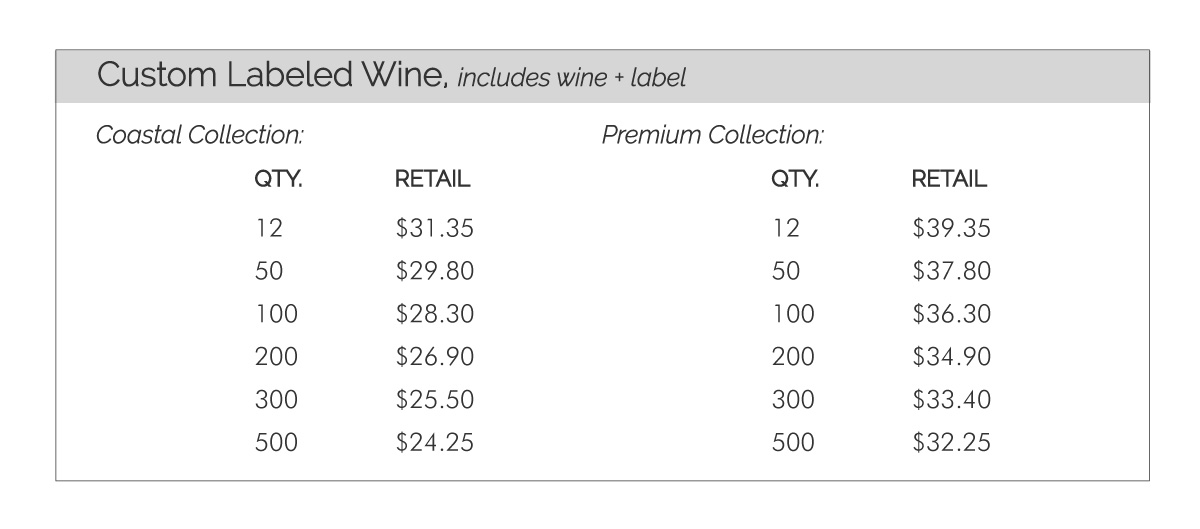The image size is (1200, 529).
Task: Click the $37.80 Premium price
Action: (951, 271)
